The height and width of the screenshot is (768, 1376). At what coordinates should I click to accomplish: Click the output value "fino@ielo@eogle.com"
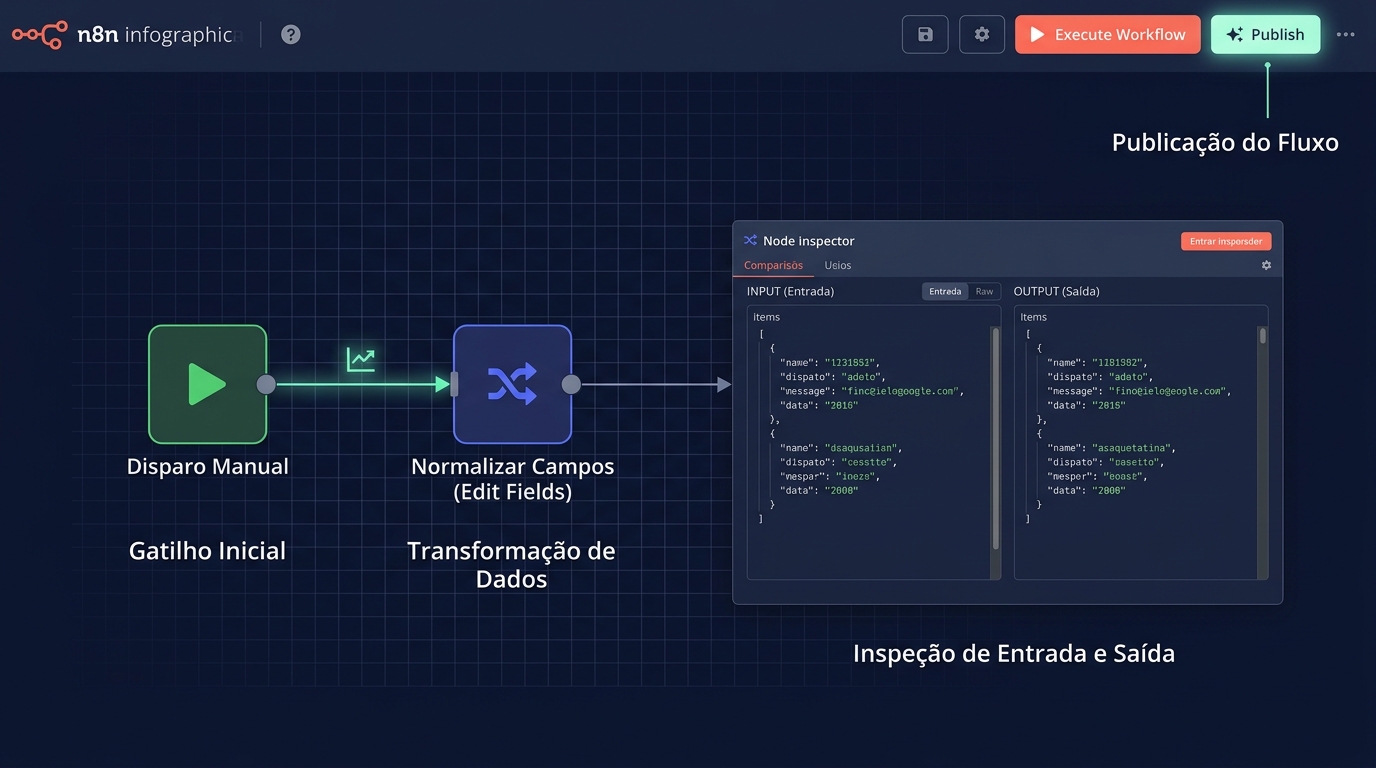pos(1169,391)
